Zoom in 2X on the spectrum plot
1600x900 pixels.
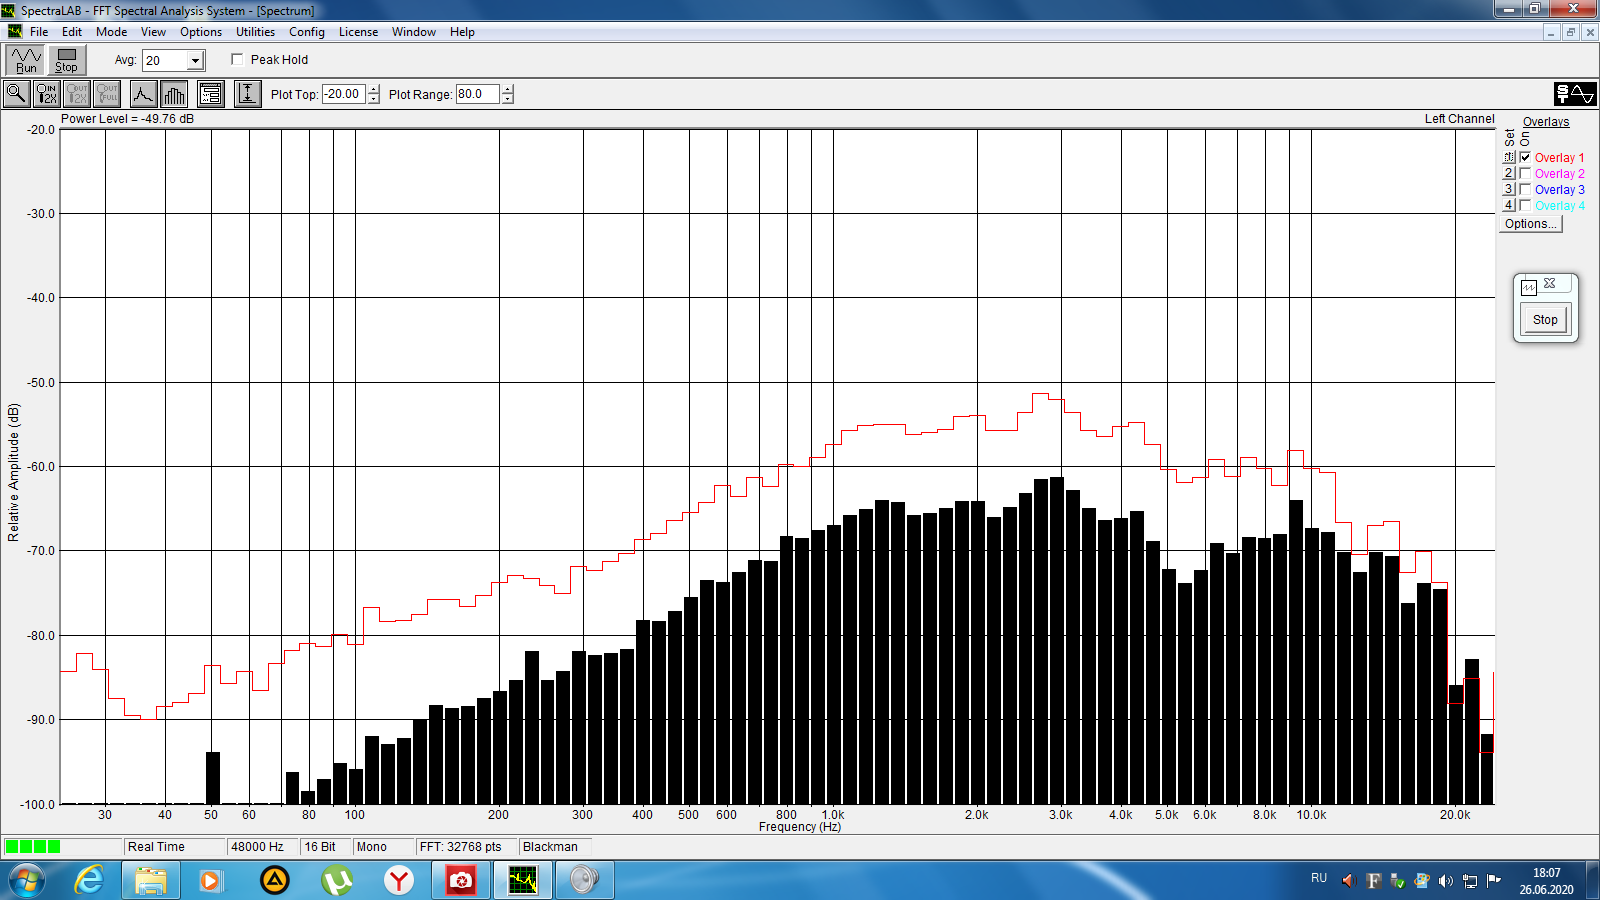[47, 94]
